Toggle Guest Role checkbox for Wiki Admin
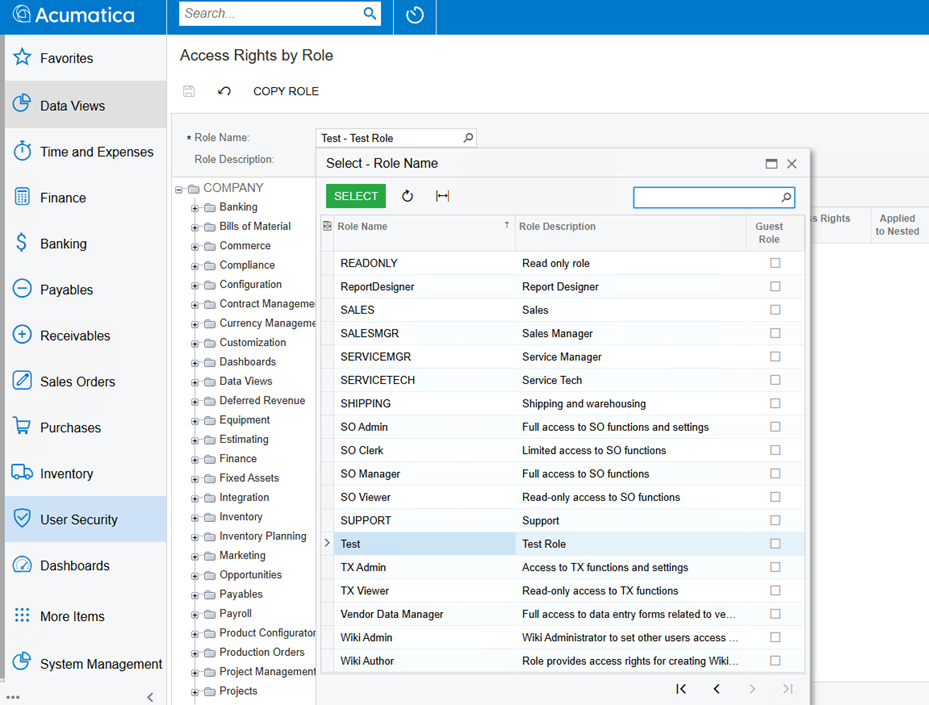This screenshot has height=705, width=929. pyautogui.click(x=775, y=637)
